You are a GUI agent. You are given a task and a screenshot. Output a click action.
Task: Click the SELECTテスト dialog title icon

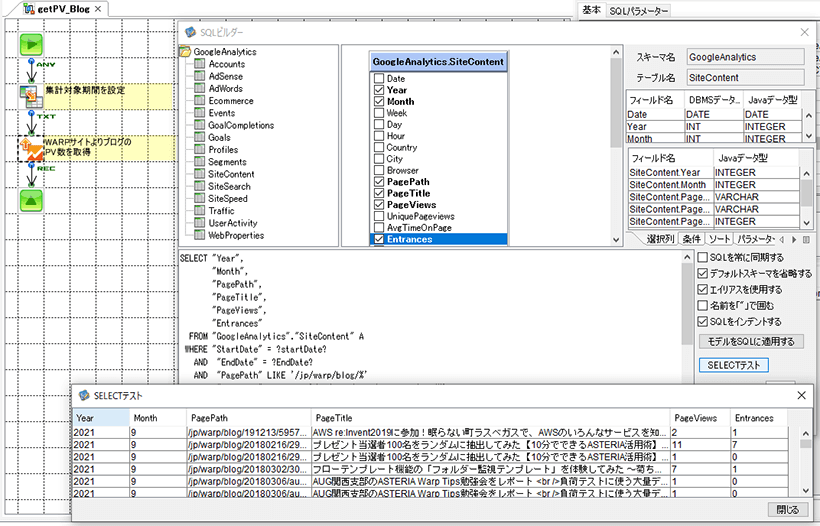[x=84, y=395]
